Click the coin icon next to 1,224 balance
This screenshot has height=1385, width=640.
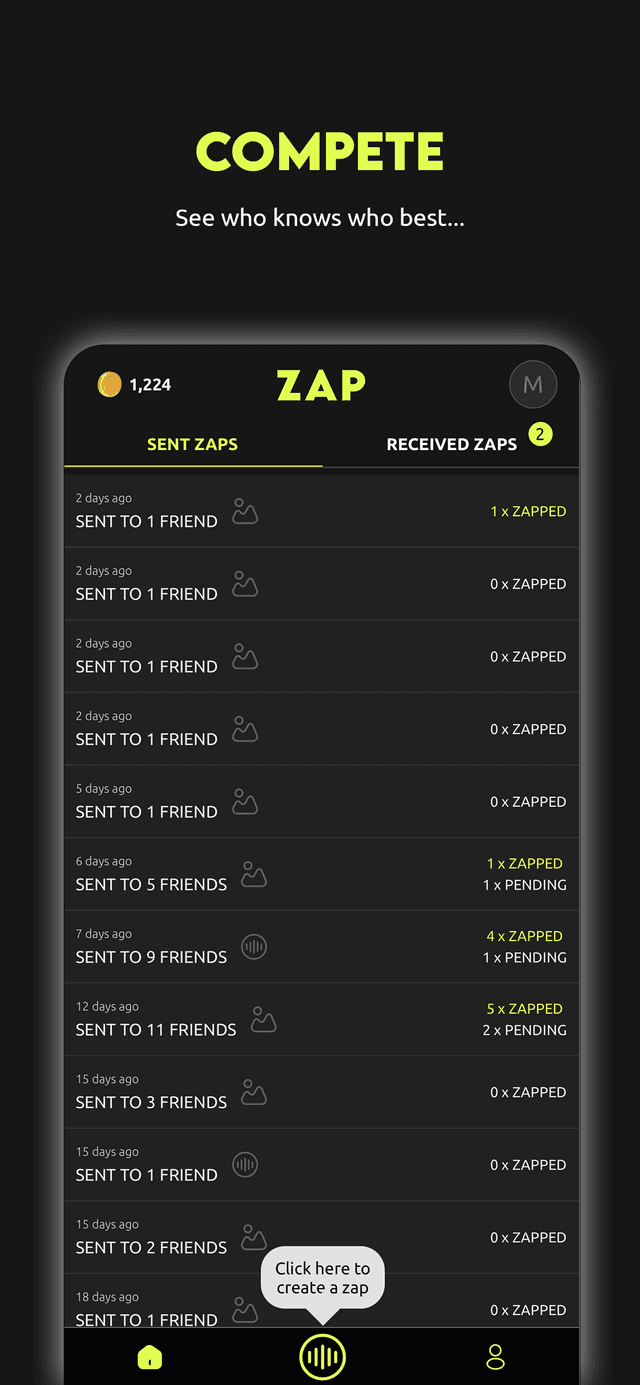coord(110,384)
